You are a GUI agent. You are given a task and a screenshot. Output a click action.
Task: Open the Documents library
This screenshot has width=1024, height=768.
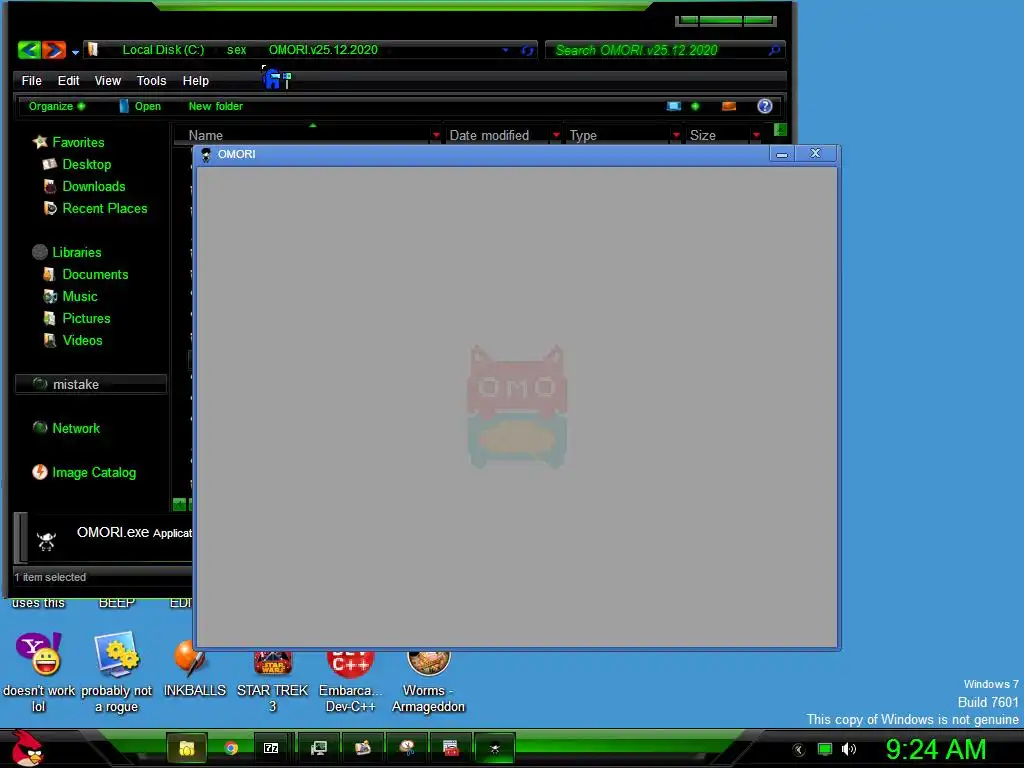[86, 274]
